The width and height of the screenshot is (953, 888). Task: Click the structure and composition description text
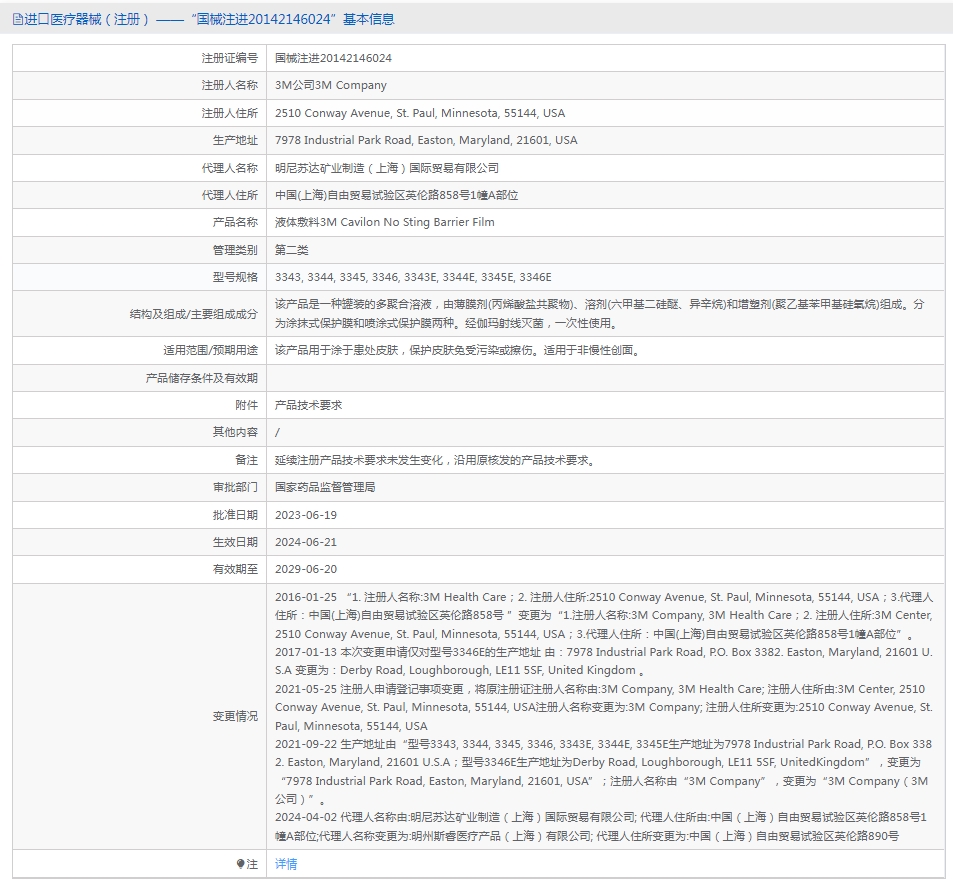coord(599,314)
